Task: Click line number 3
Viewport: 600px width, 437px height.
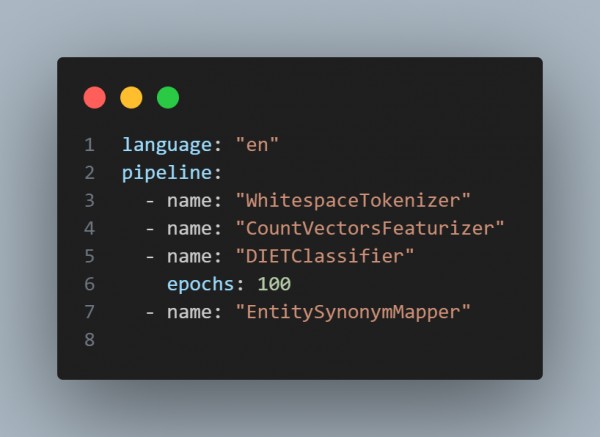Action: tap(90, 201)
